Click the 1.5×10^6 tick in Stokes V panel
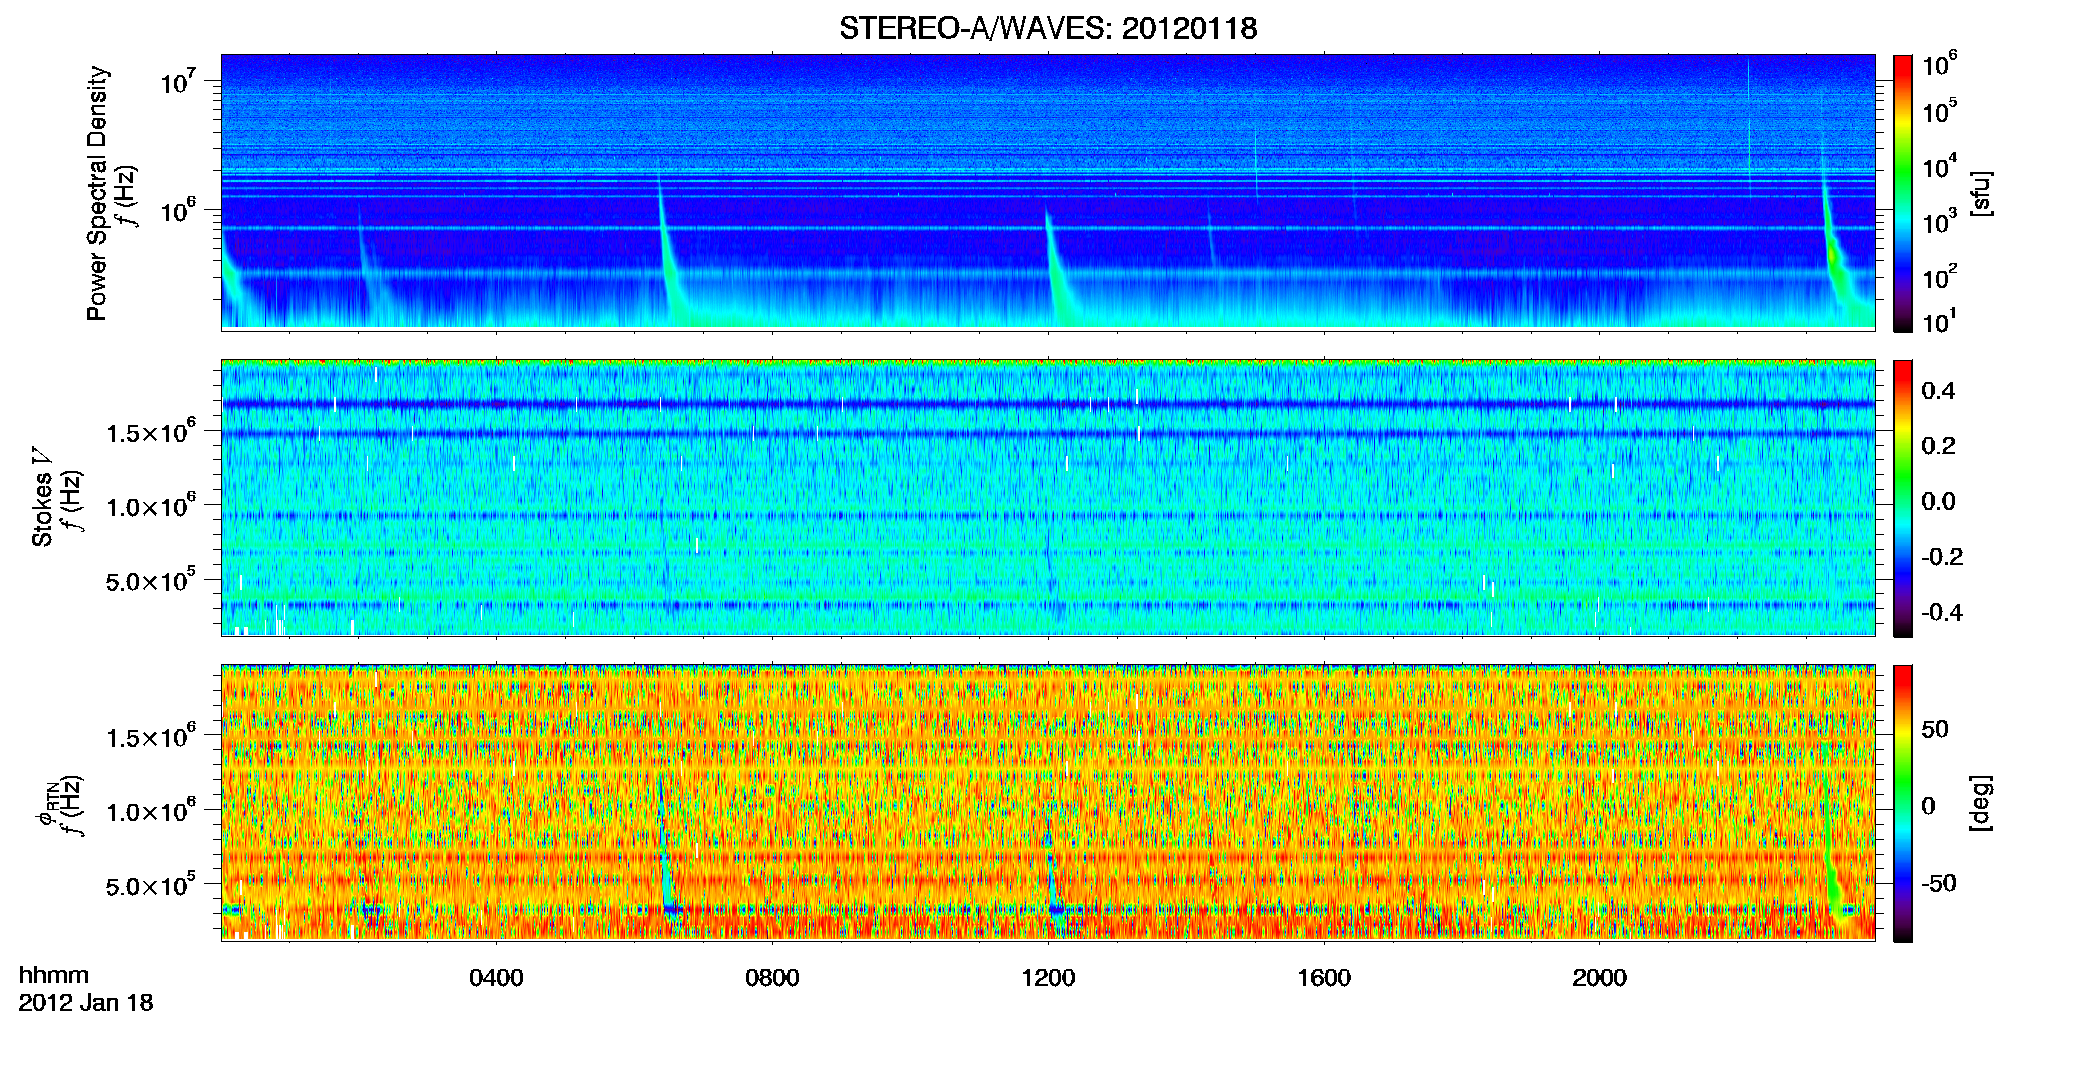This screenshot has height=1080, width=2096. (x=151, y=431)
